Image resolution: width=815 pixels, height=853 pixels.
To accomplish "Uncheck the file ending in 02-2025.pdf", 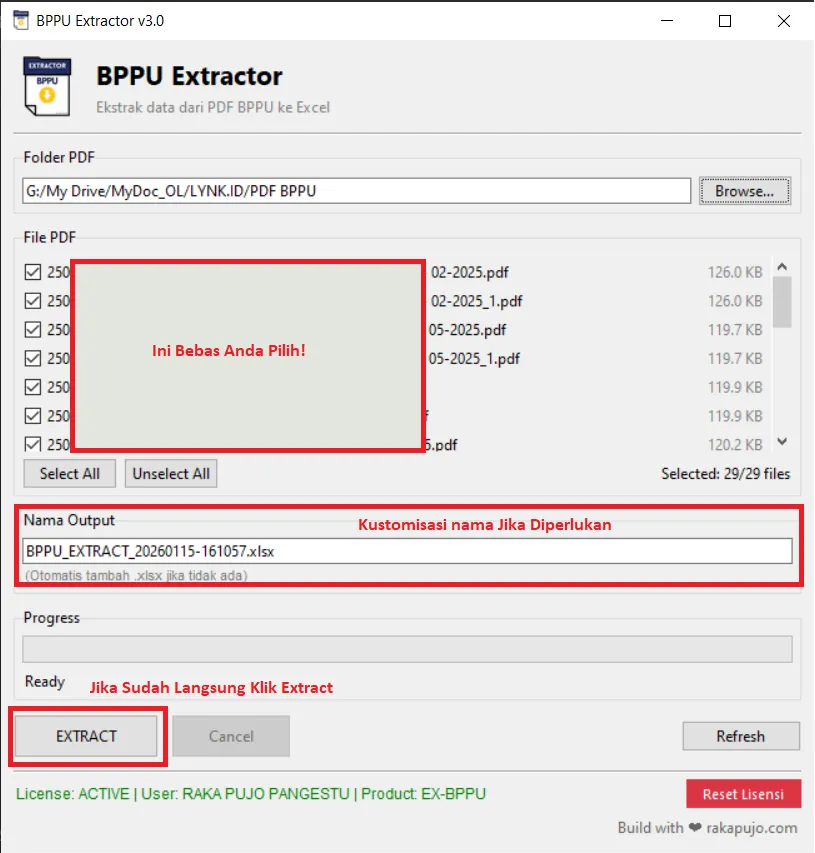I will [x=33, y=272].
